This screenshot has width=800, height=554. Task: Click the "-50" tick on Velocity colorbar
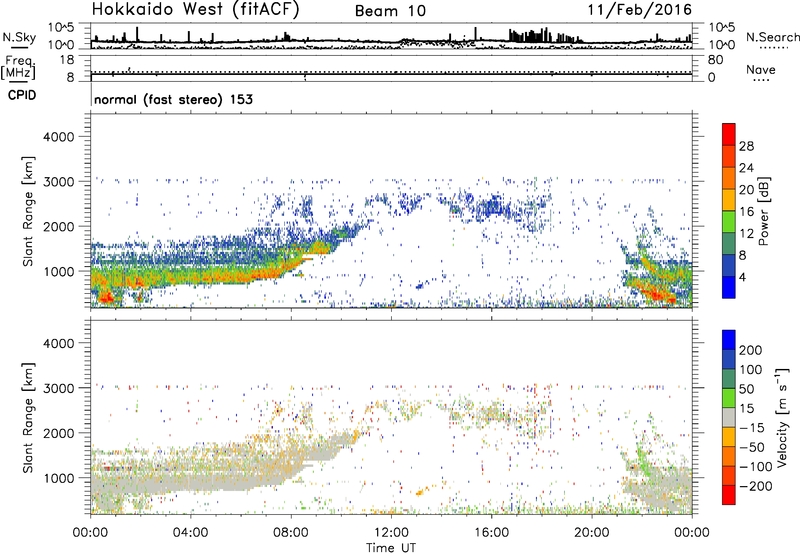[752, 447]
